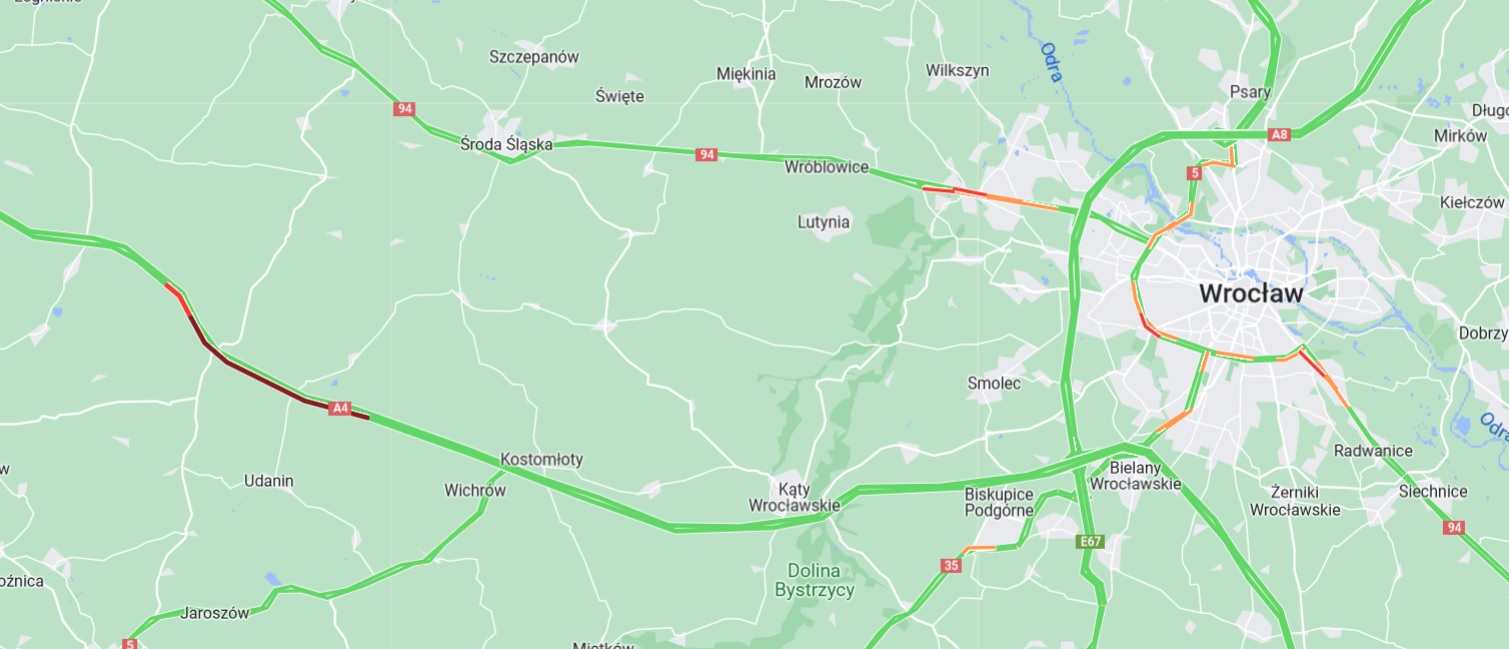The width and height of the screenshot is (1509, 649).
Task: Click the route 5 shield north of Wrocław
Action: [1194, 173]
